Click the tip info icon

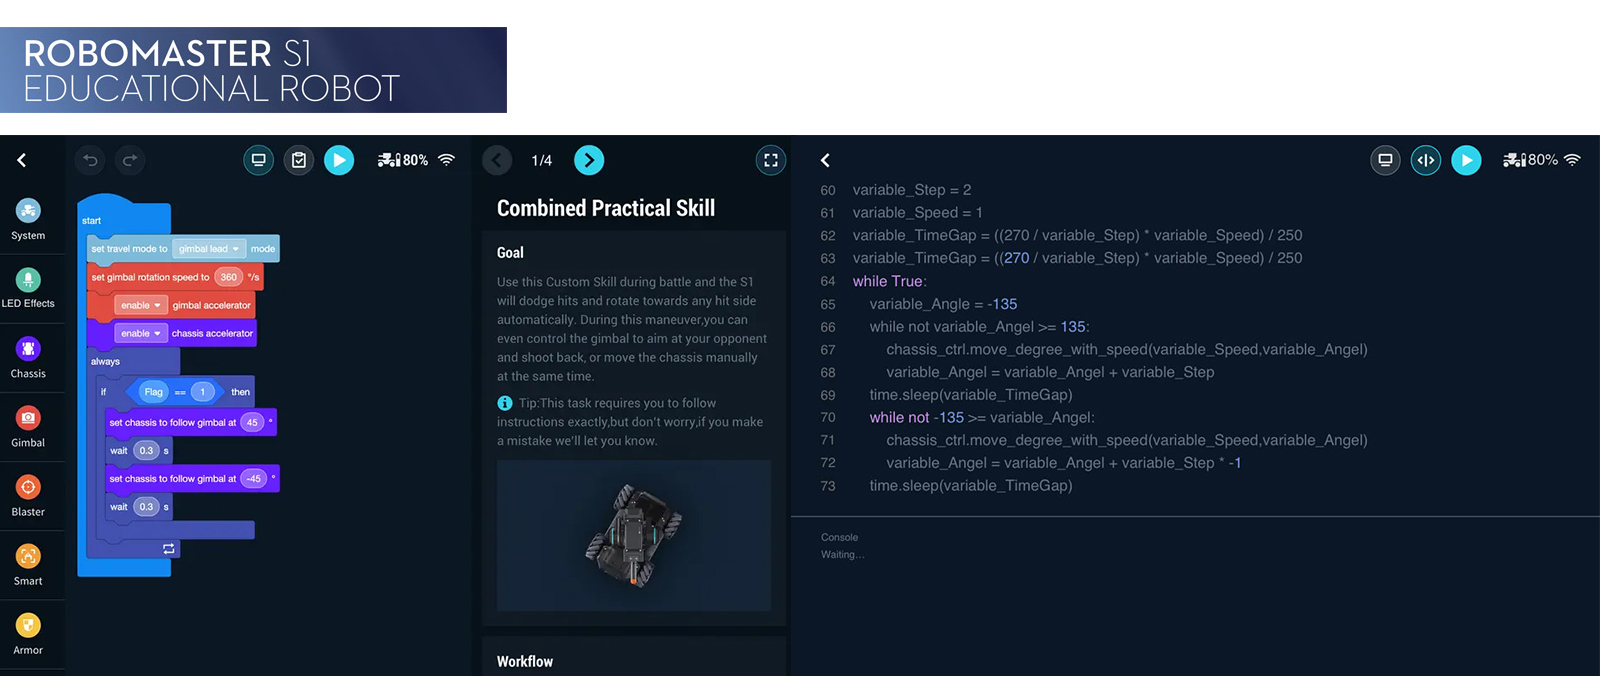click(x=505, y=403)
